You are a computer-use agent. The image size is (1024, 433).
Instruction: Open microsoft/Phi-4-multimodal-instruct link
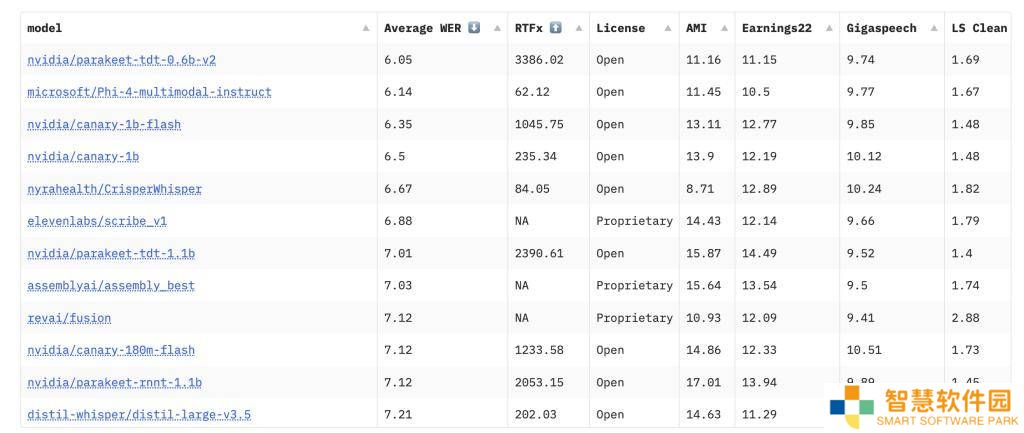[150, 92]
